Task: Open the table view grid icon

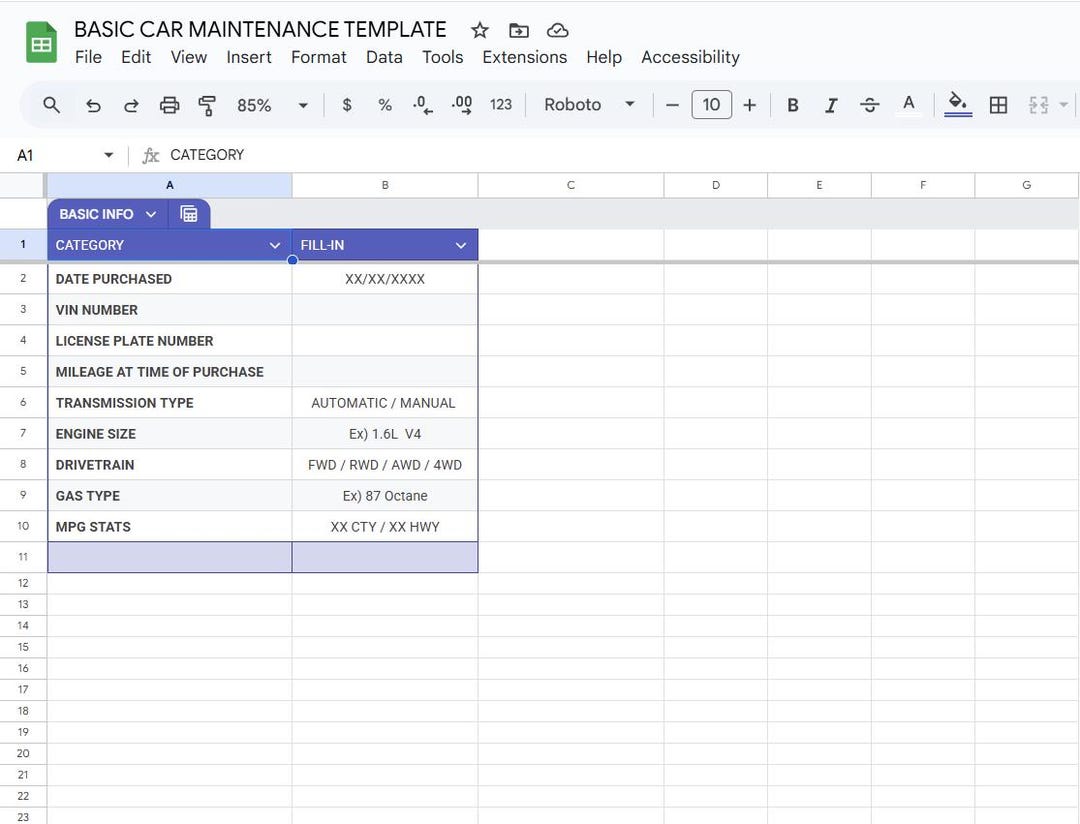Action: [x=189, y=214]
